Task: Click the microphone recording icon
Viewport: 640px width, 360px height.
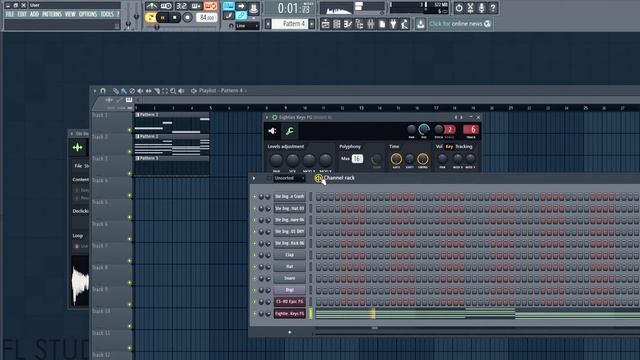Action: [482, 8]
